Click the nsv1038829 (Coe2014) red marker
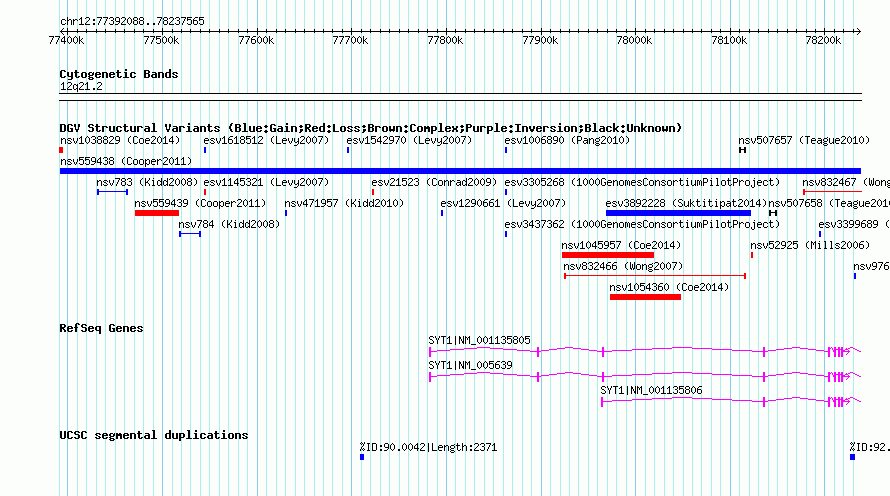 pyautogui.click(x=61, y=150)
